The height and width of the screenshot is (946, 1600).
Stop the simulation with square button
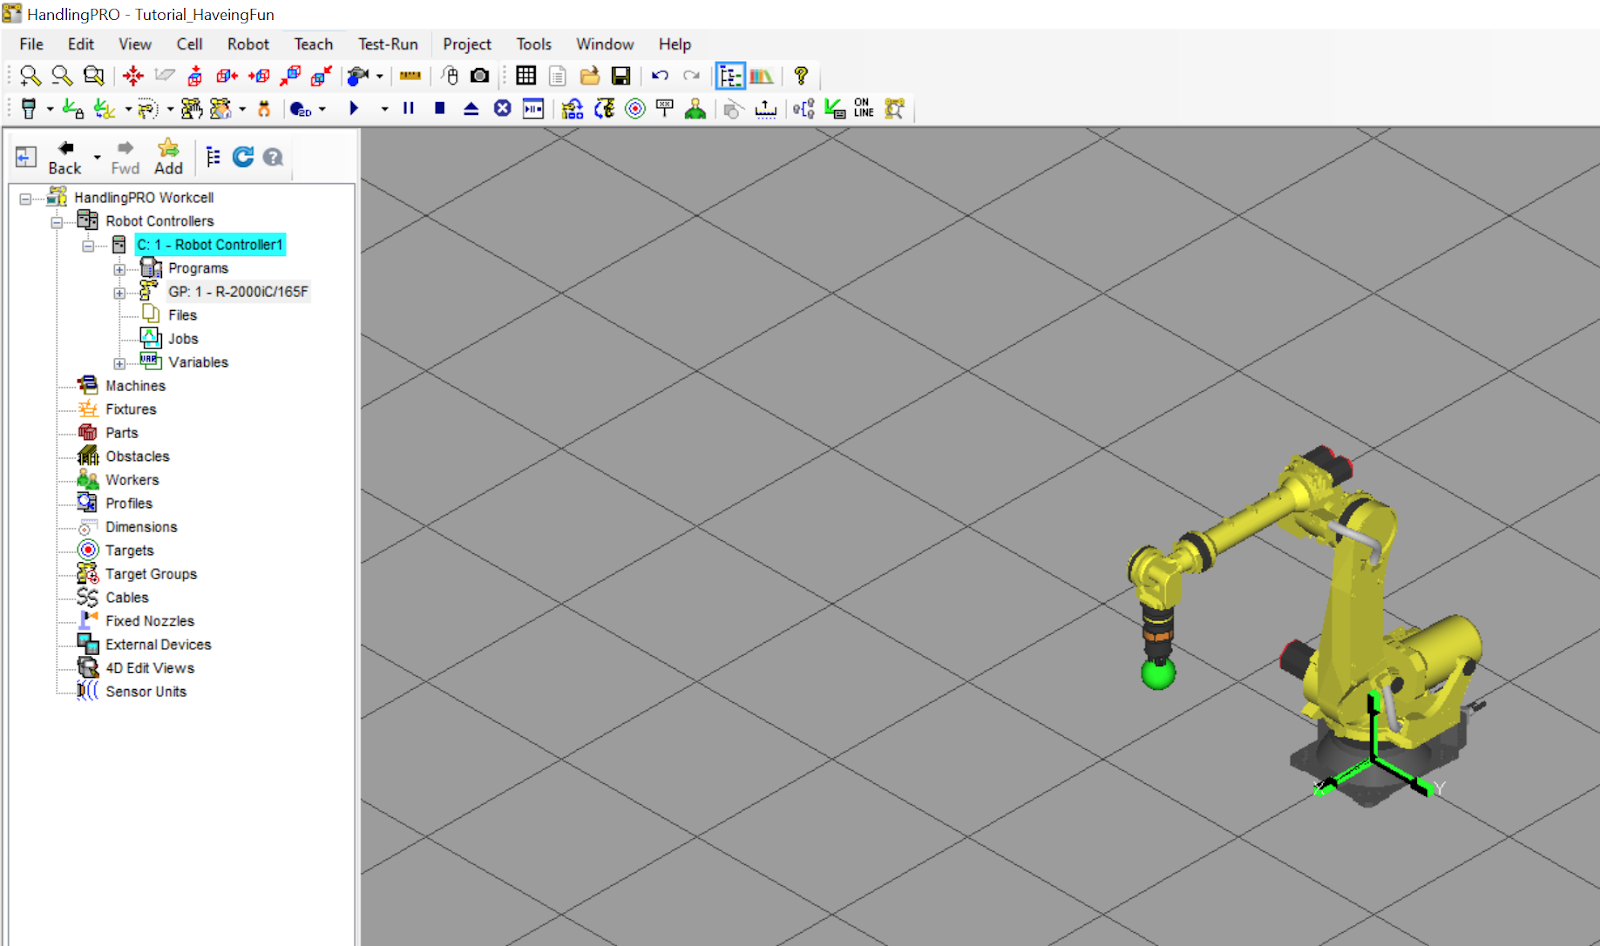click(440, 108)
